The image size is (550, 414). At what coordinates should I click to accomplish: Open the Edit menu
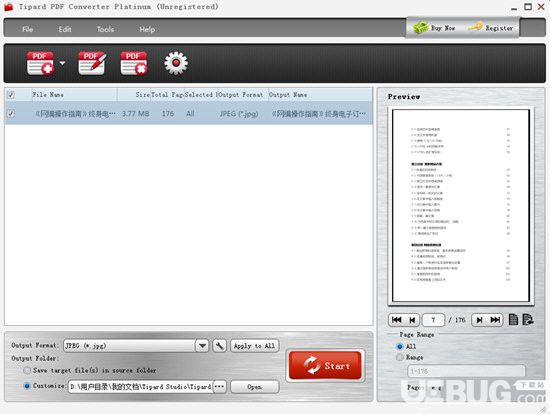(x=65, y=29)
